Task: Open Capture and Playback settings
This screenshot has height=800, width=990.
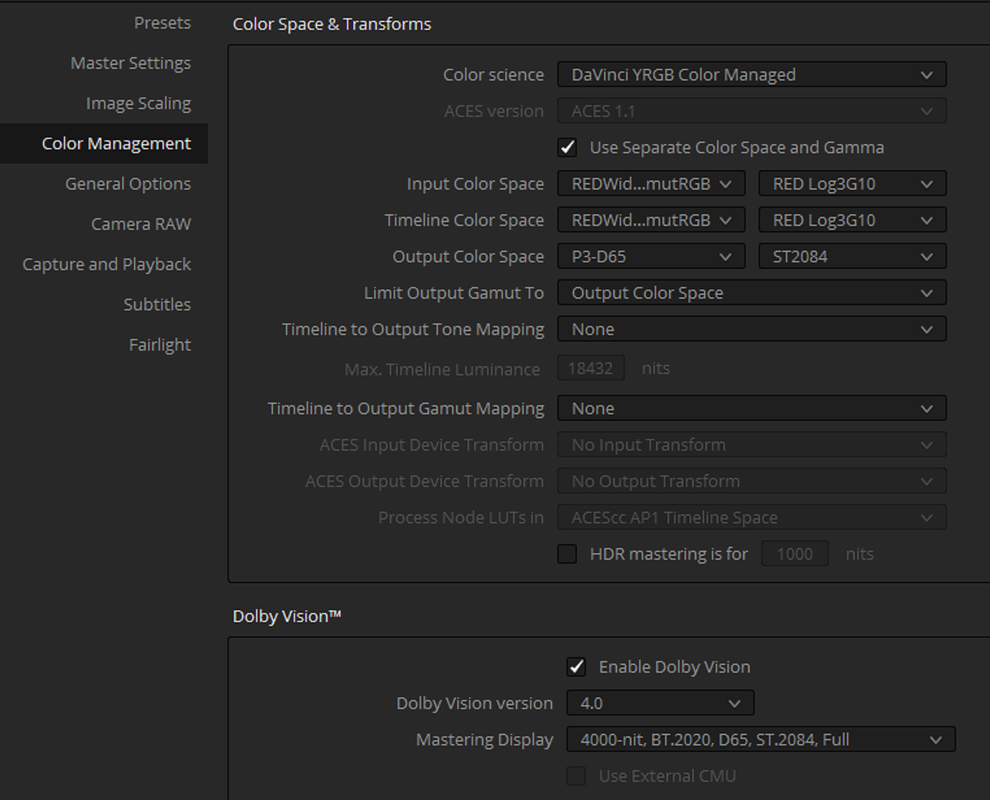Action: coord(107,264)
